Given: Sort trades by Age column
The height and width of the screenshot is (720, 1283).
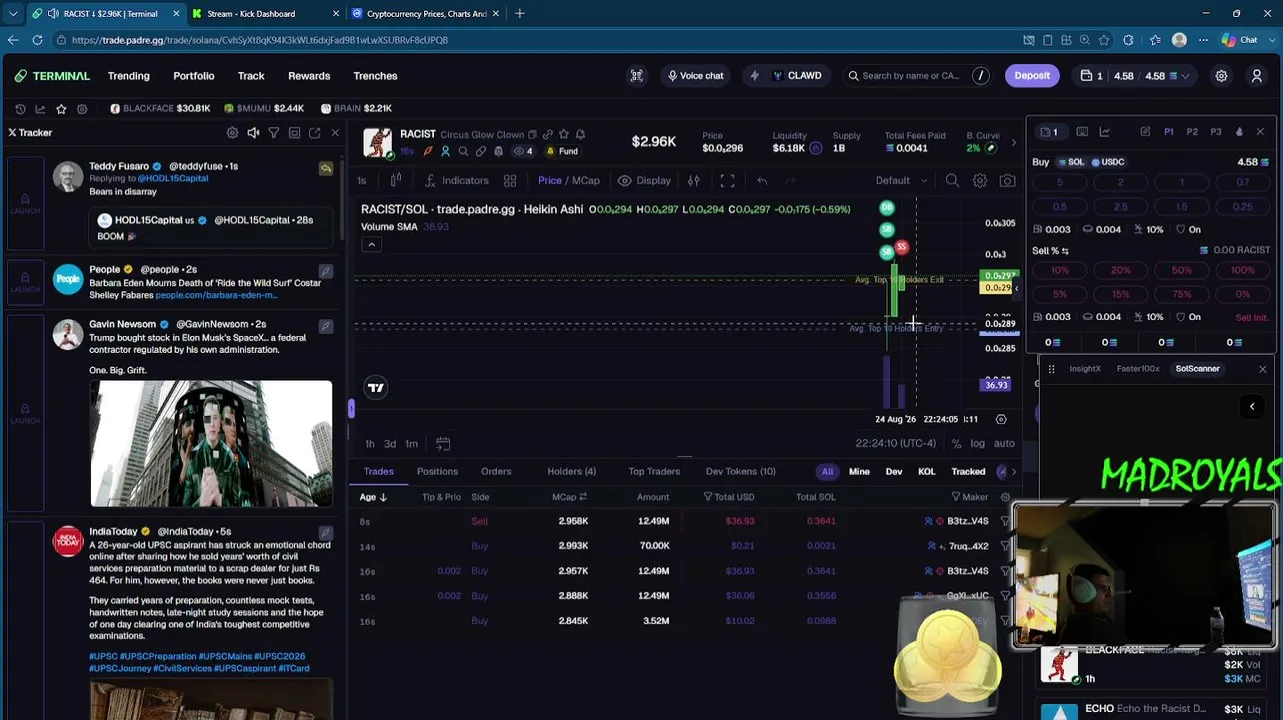Looking at the screenshot, I should tap(373, 497).
